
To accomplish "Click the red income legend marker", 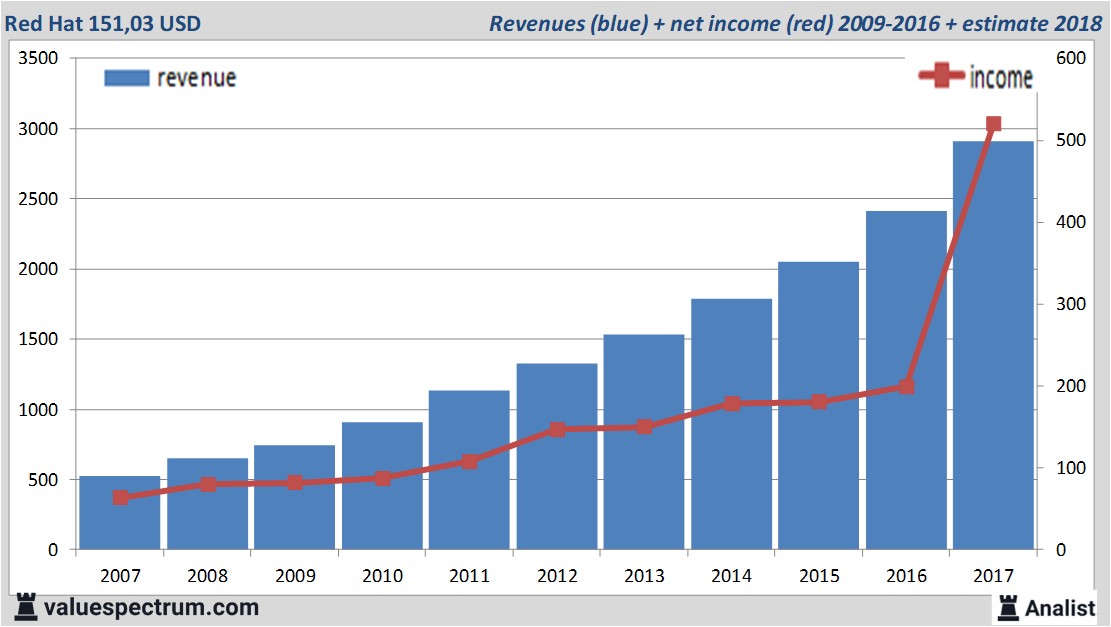I will click(941, 77).
